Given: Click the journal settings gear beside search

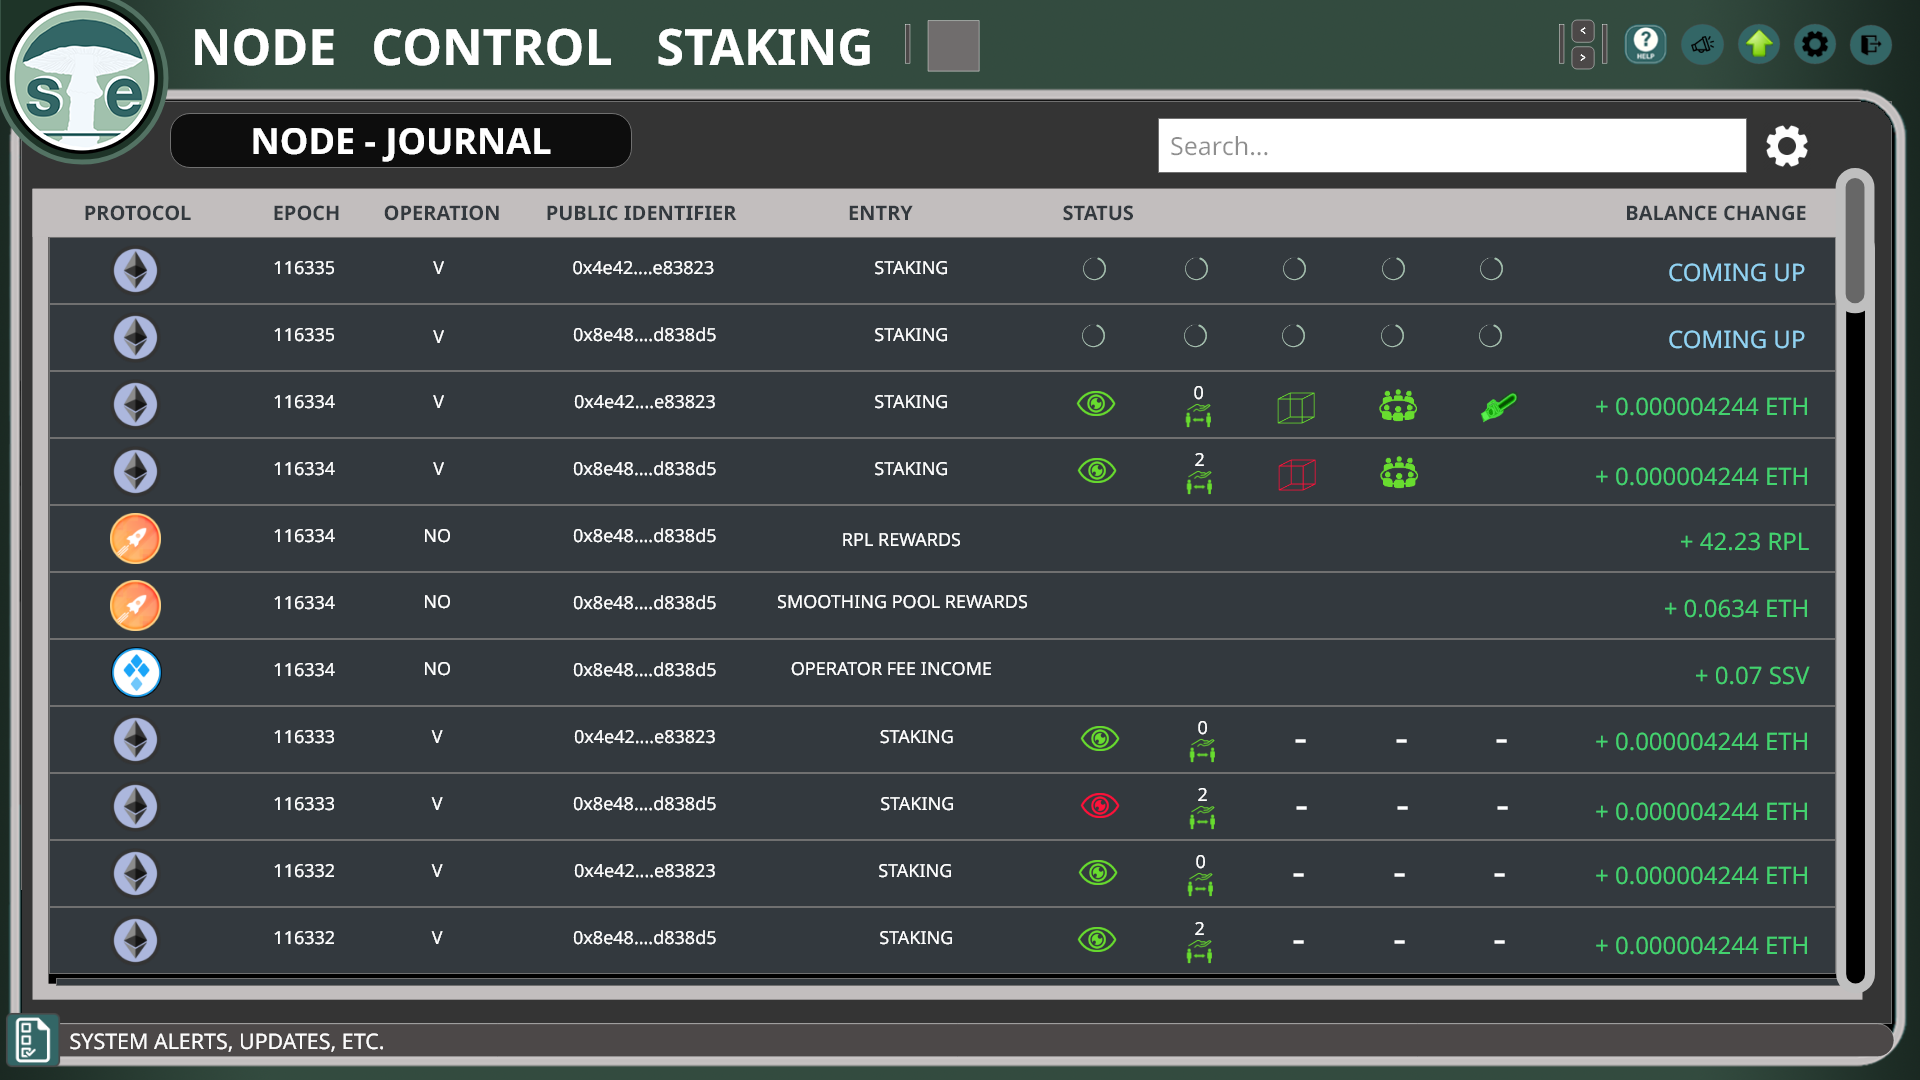Looking at the screenshot, I should (1787, 146).
